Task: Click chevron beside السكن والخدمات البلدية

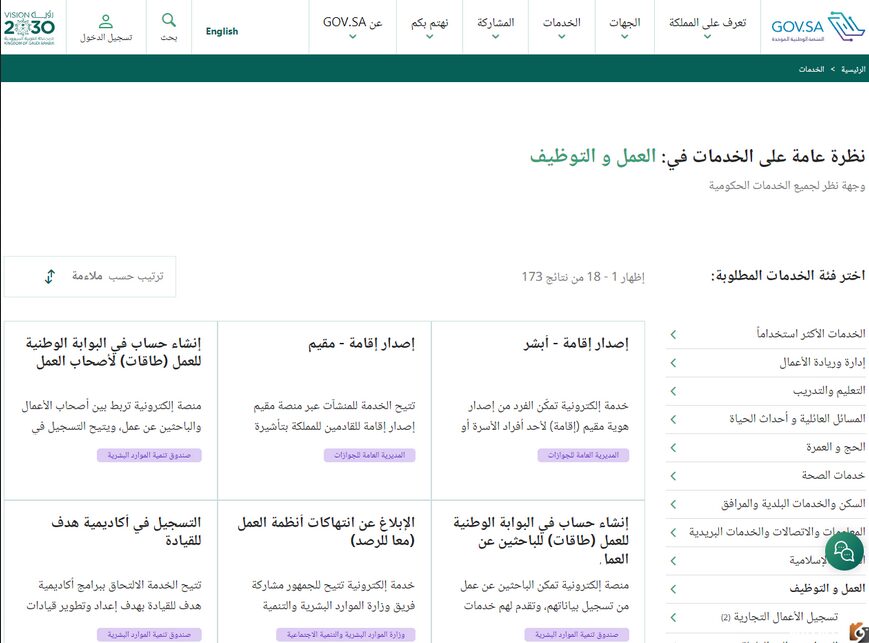Action: (673, 504)
